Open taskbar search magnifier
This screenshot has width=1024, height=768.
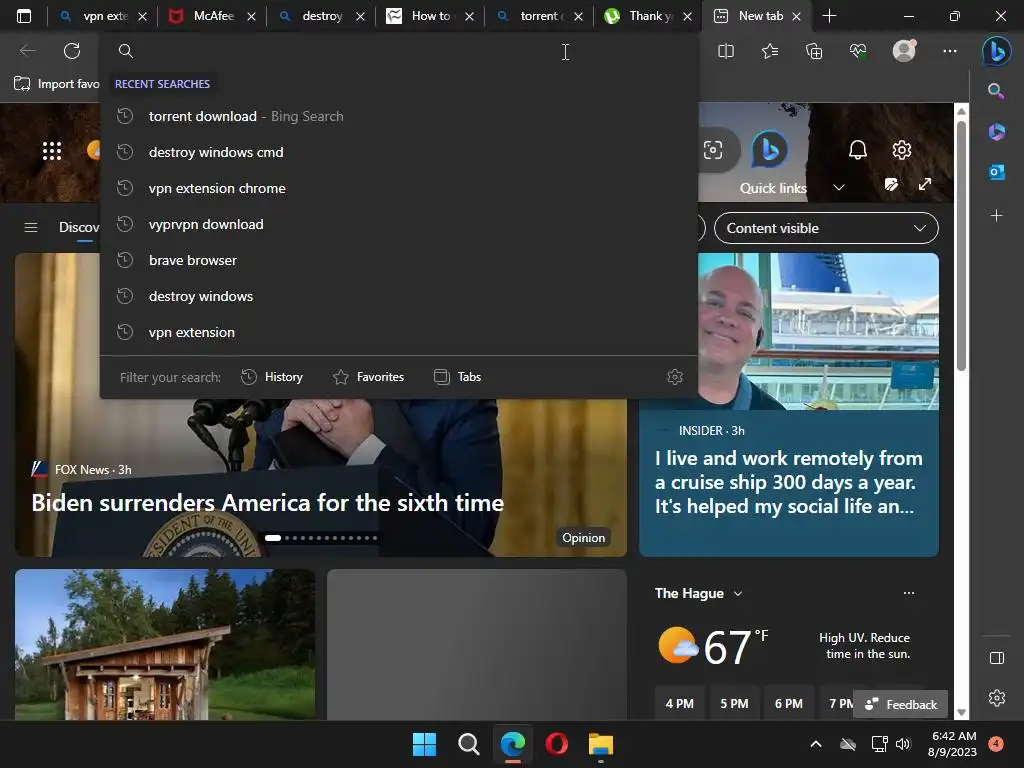tap(468, 744)
